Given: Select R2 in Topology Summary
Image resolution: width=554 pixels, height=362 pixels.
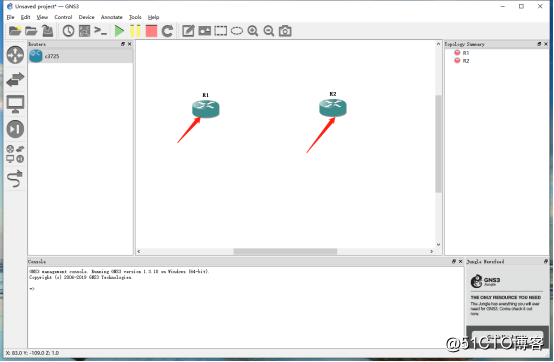Looking at the screenshot, I should (x=466, y=61).
